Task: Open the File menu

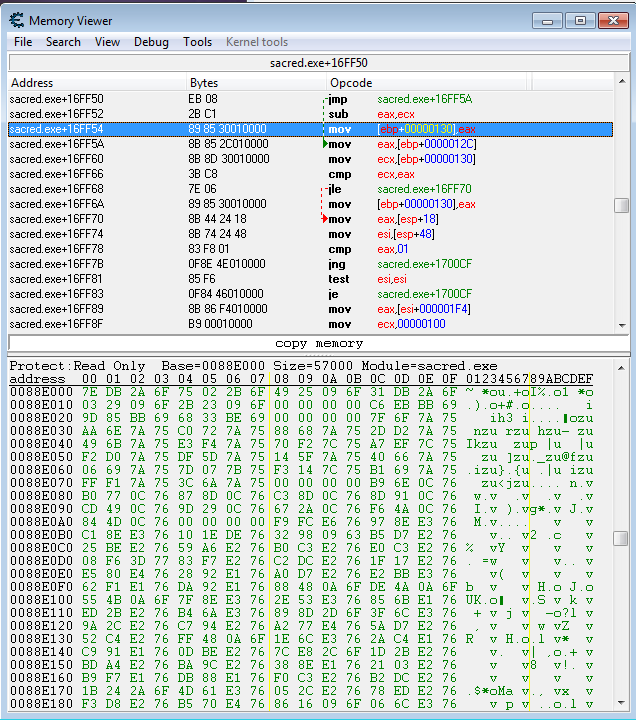Action: 23,42
